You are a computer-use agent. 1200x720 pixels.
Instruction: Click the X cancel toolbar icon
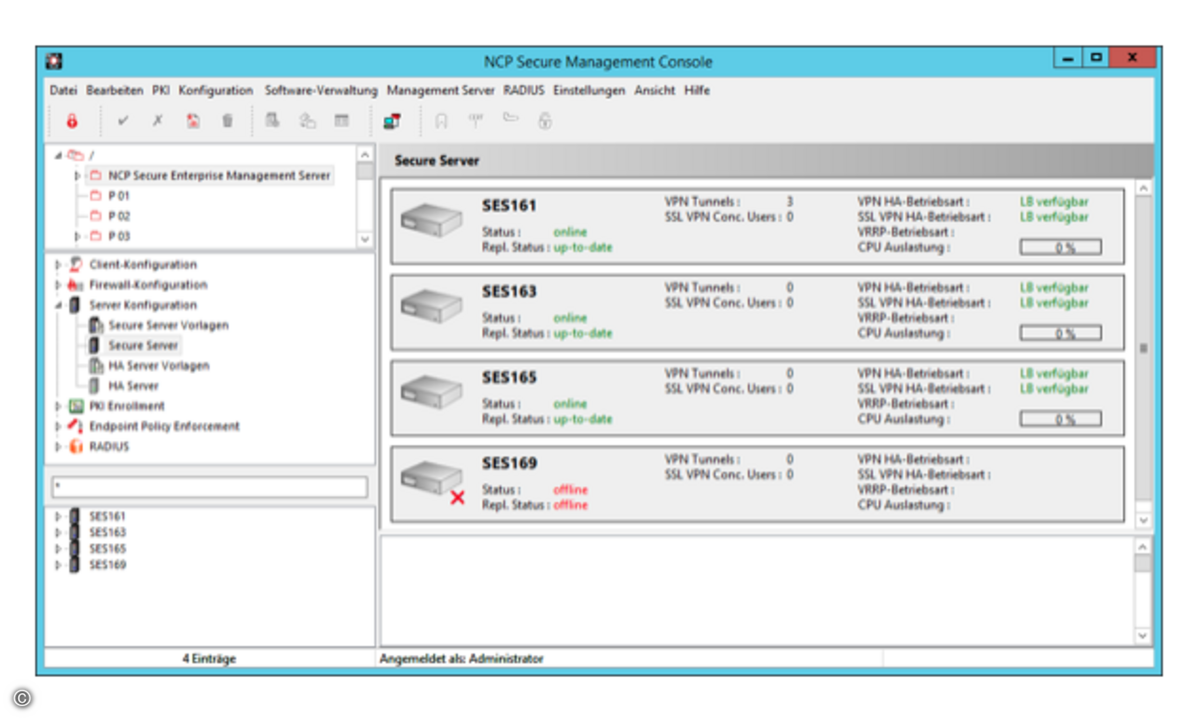[157, 121]
